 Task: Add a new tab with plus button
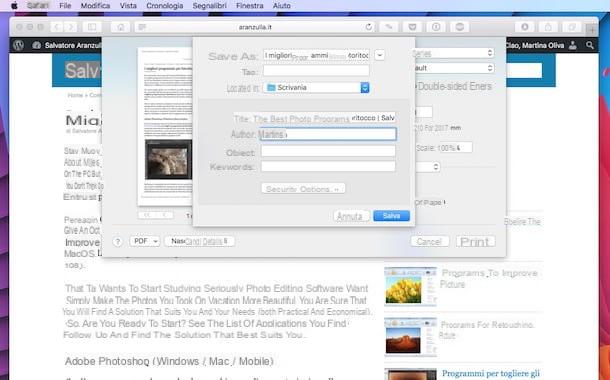[x=591, y=29]
